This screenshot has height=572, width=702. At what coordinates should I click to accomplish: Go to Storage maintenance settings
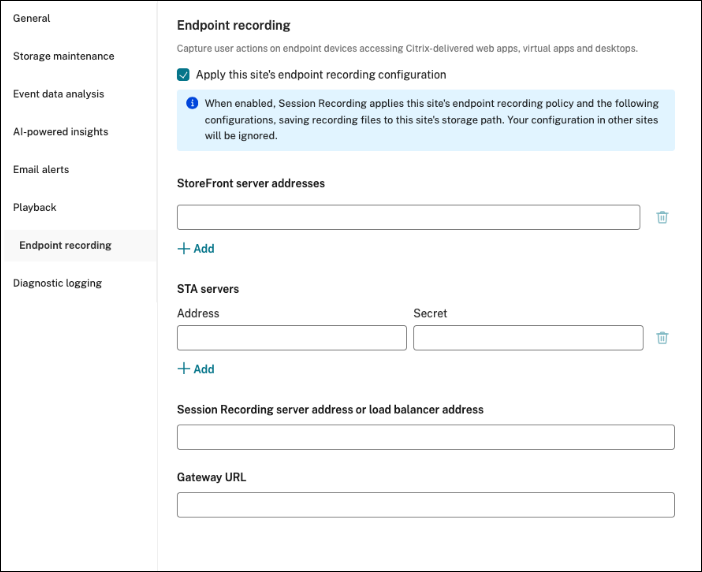coord(63,56)
